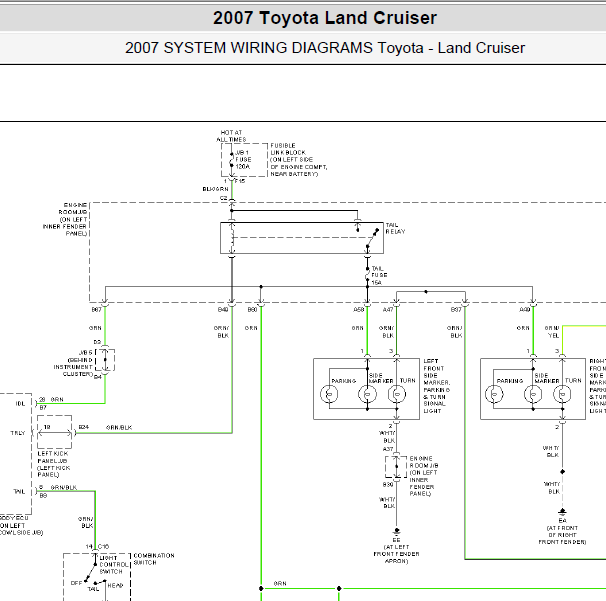The image size is (606, 601).
Task: Select the 'LEFT KICK PANEL J/B' label
Action: pos(53,464)
